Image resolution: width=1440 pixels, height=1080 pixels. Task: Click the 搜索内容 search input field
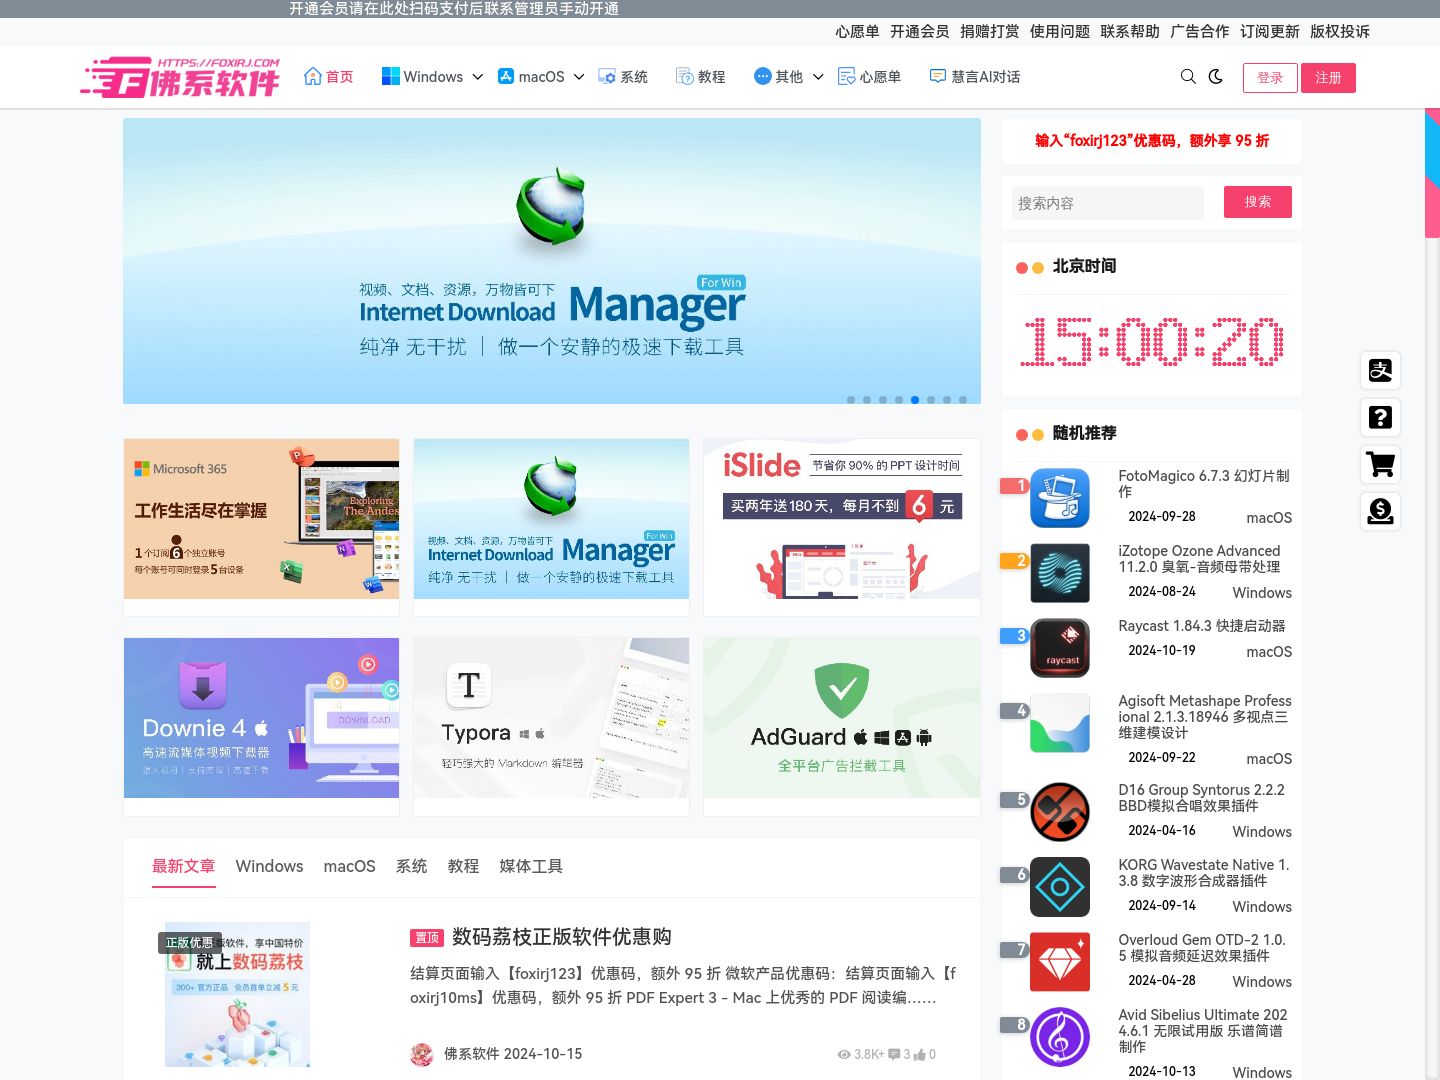(x=1108, y=203)
